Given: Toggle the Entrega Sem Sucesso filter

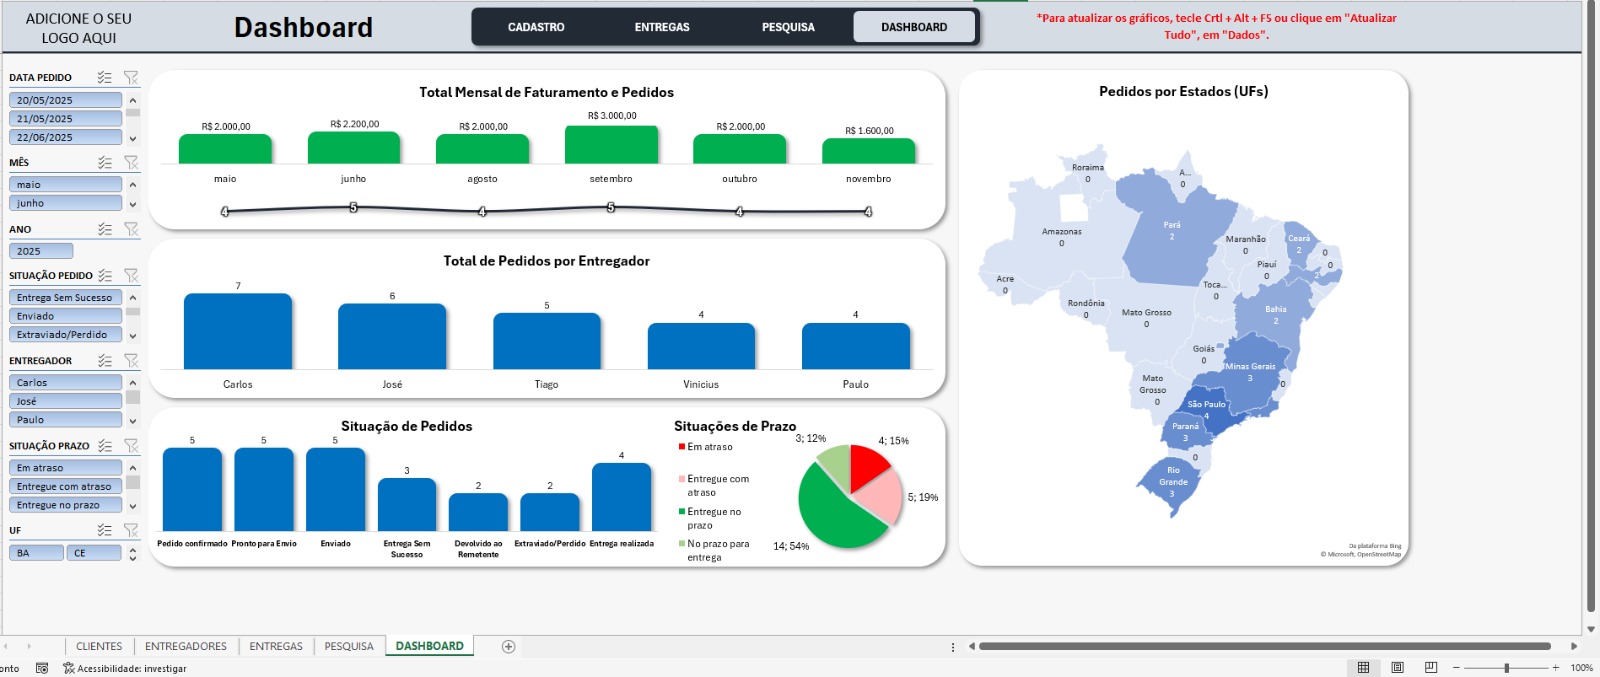Looking at the screenshot, I should [x=66, y=297].
